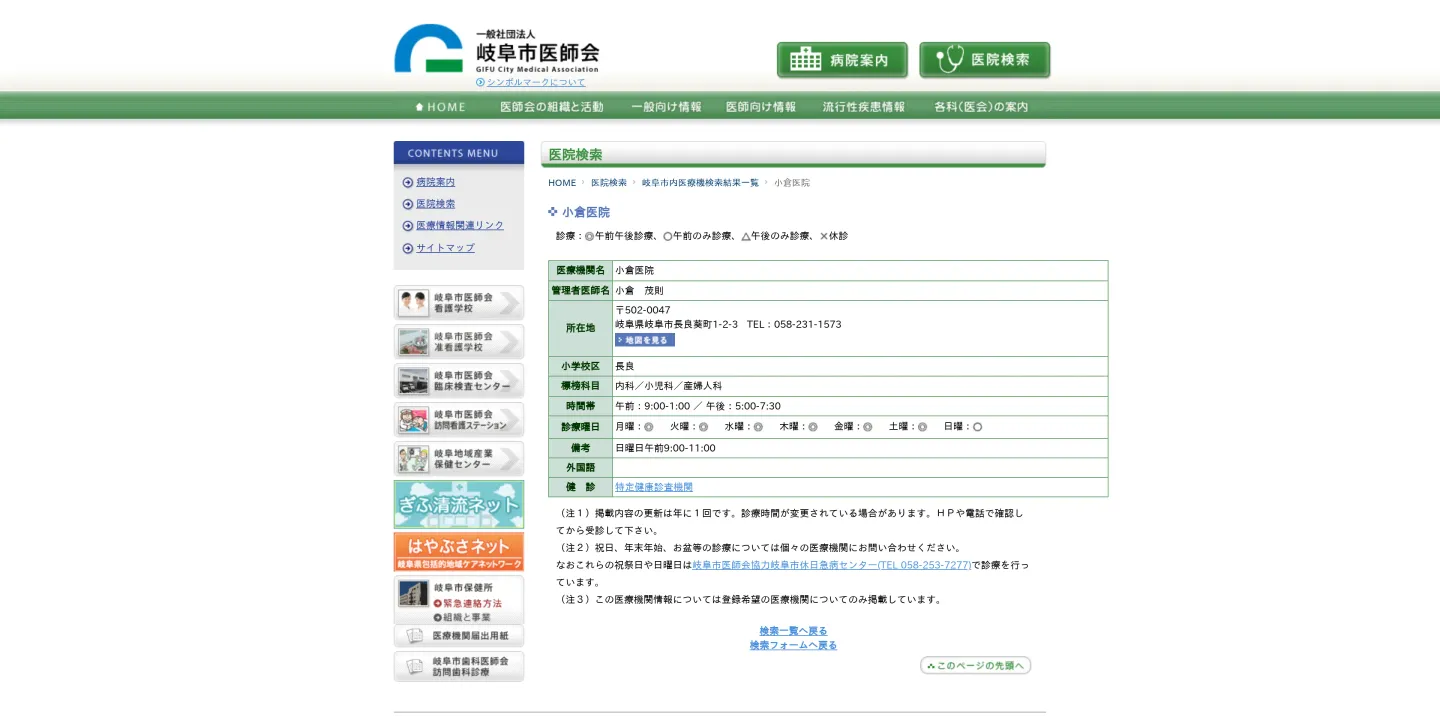Click 医院検索 in the breadcrumb trail
Viewport: 1440px width, 720px height.
tap(609, 183)
